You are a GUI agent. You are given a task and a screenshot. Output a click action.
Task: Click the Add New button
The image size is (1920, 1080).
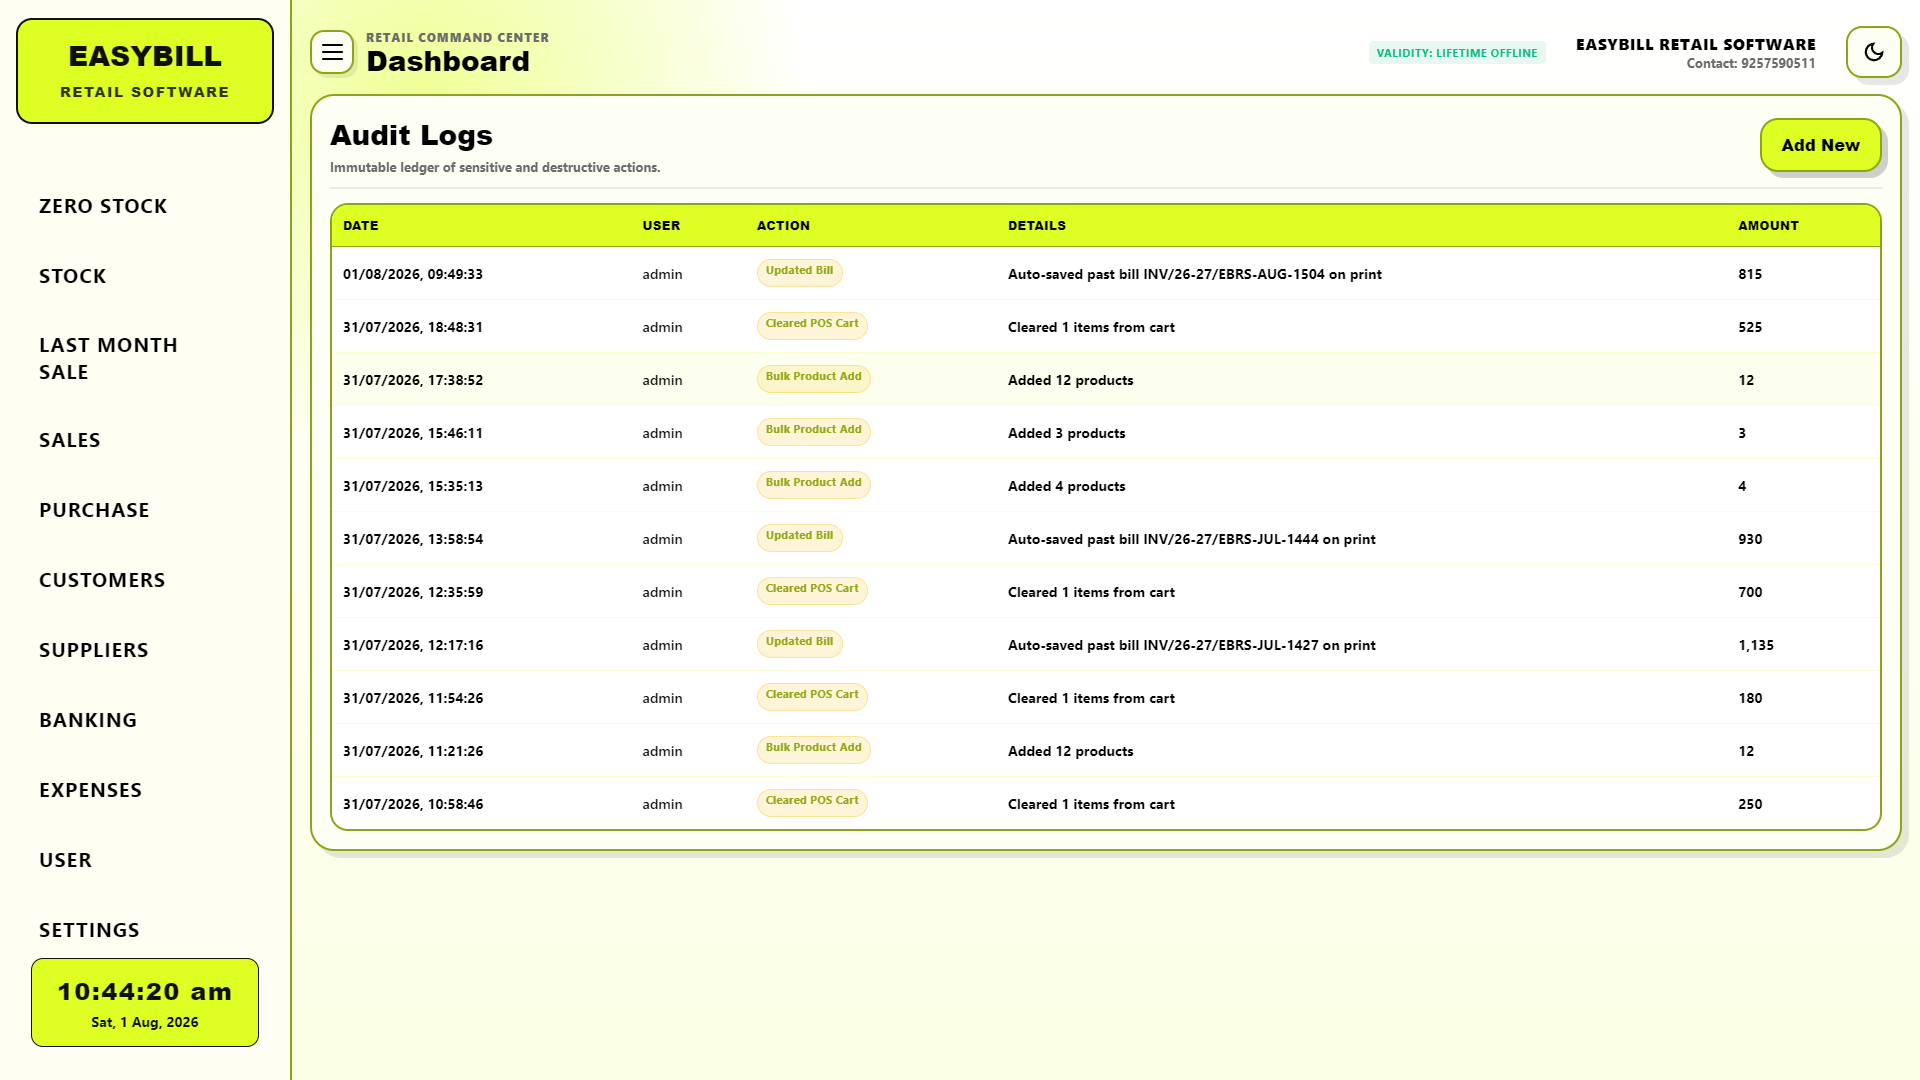click(1820, 145)
